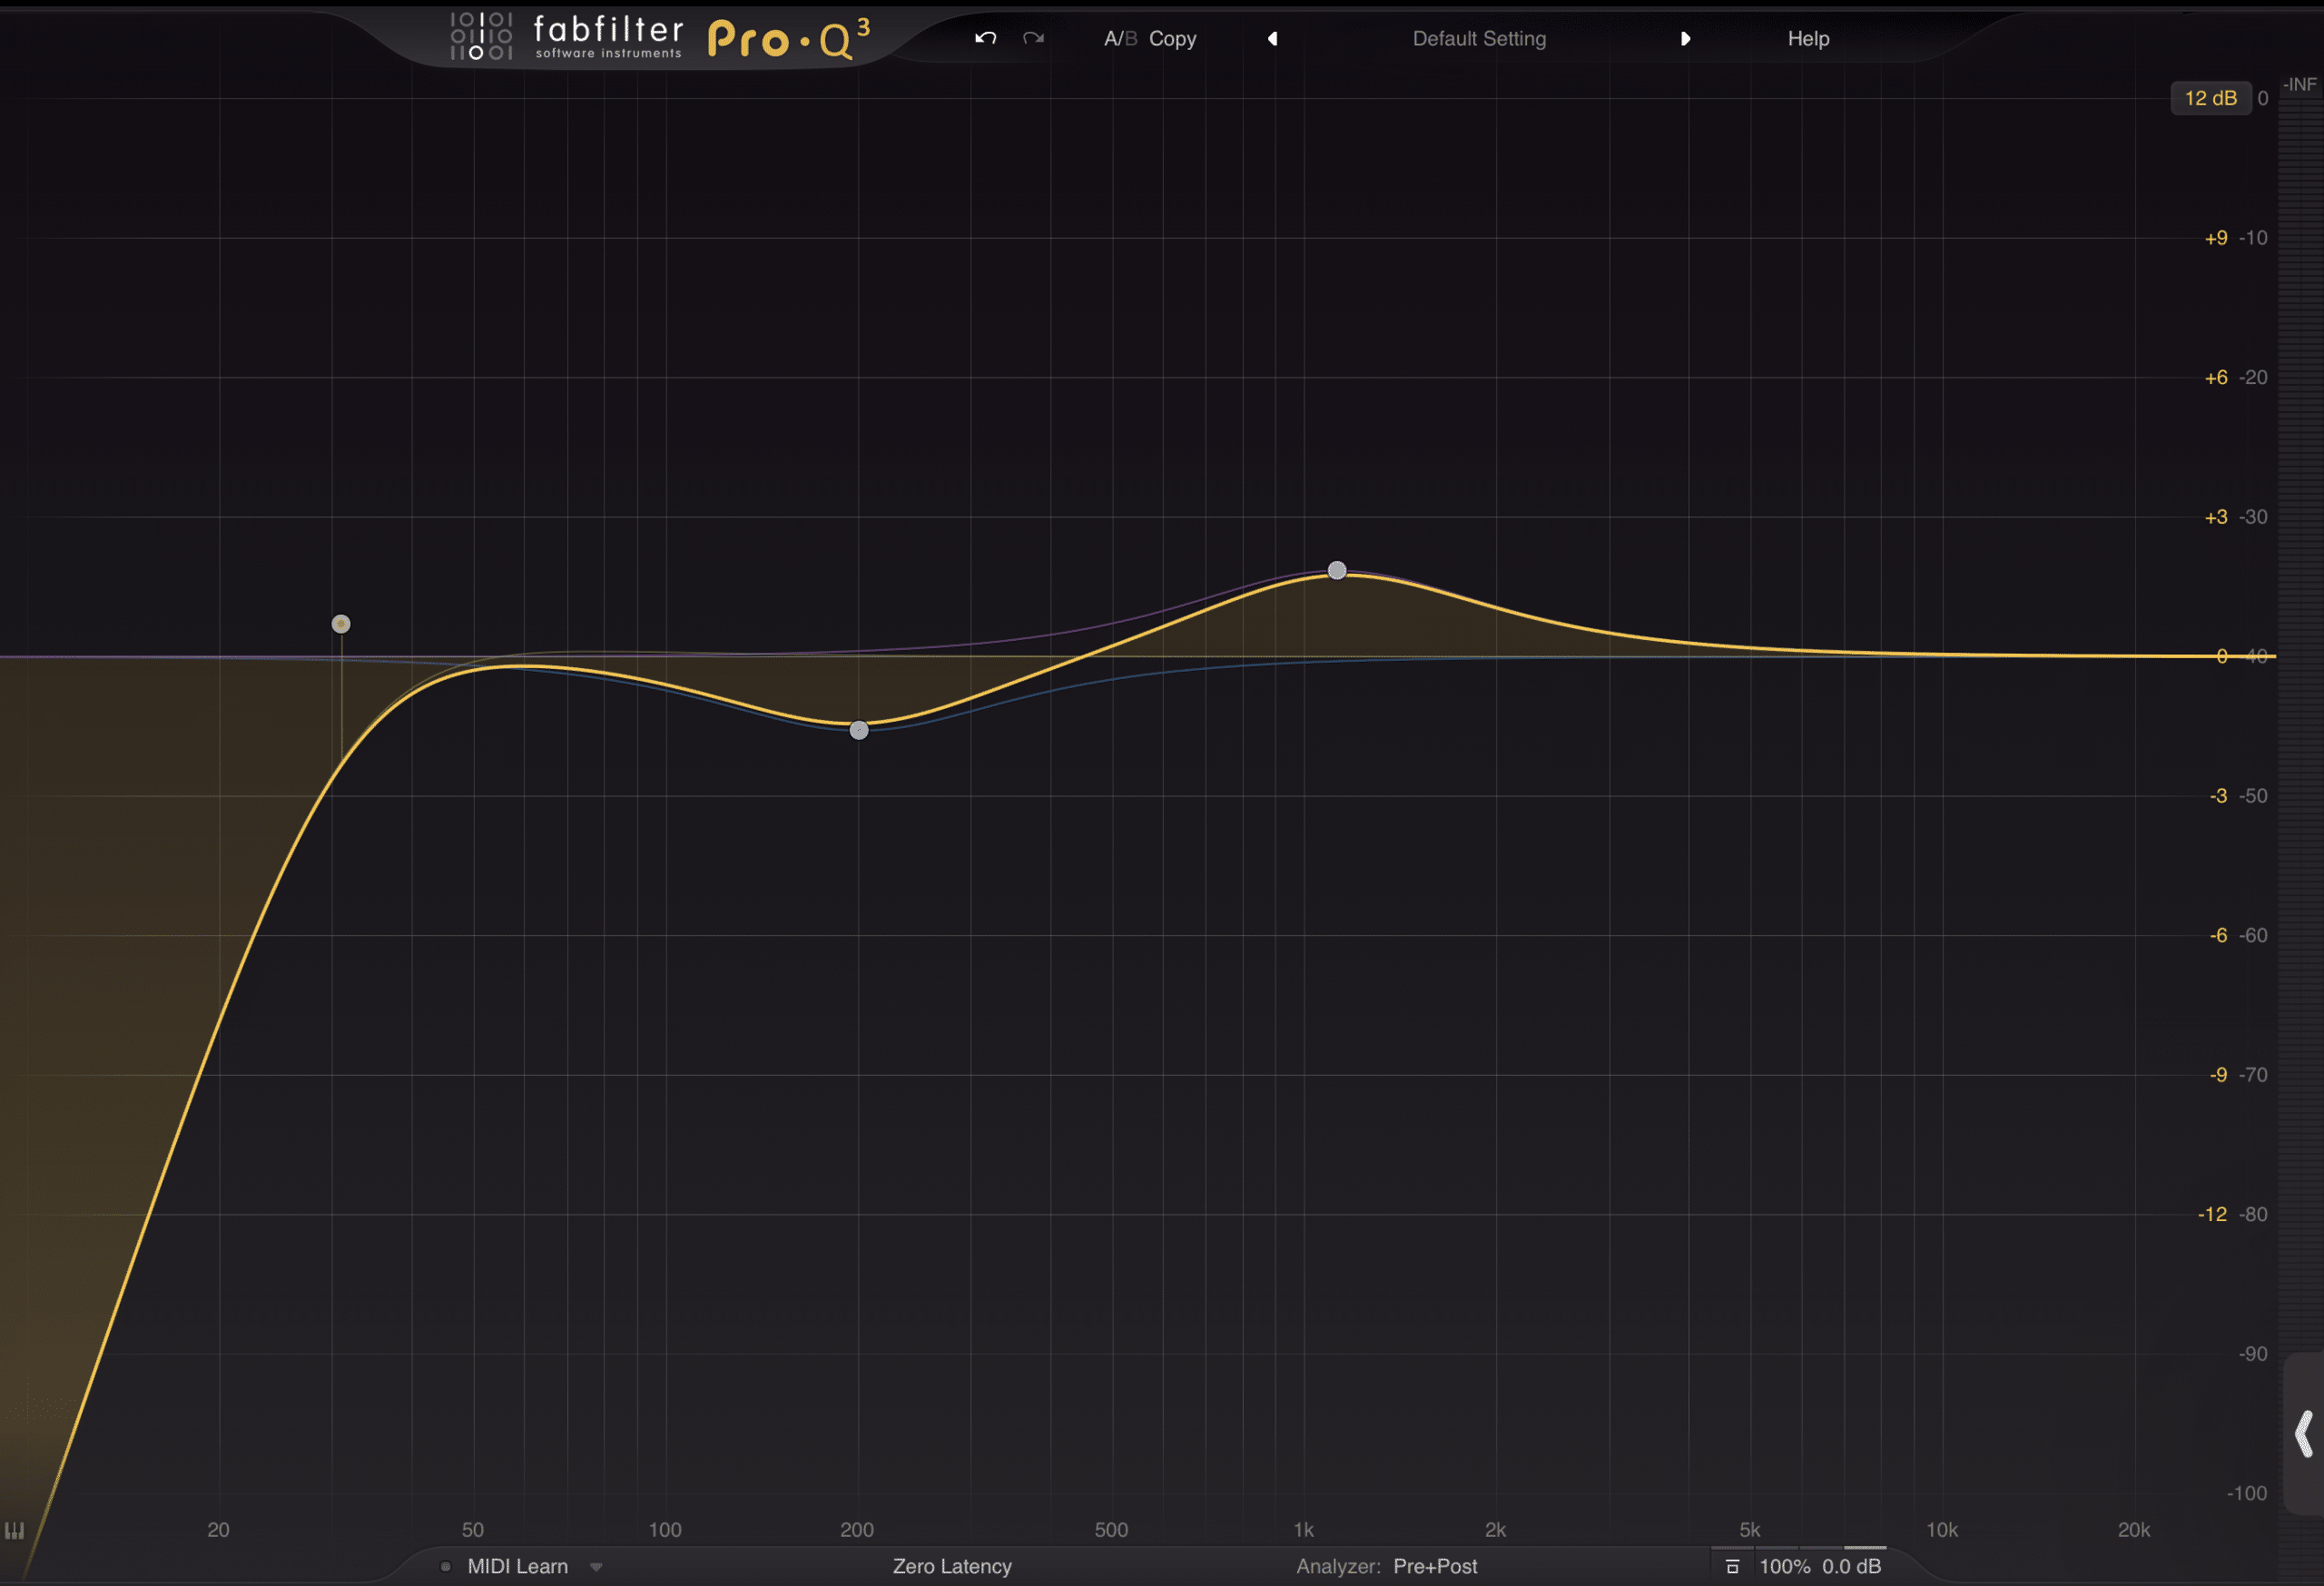Open the Default Setting preset menu
This screenshot has width=2324, height=1586.
click(x=1478, y=38)
